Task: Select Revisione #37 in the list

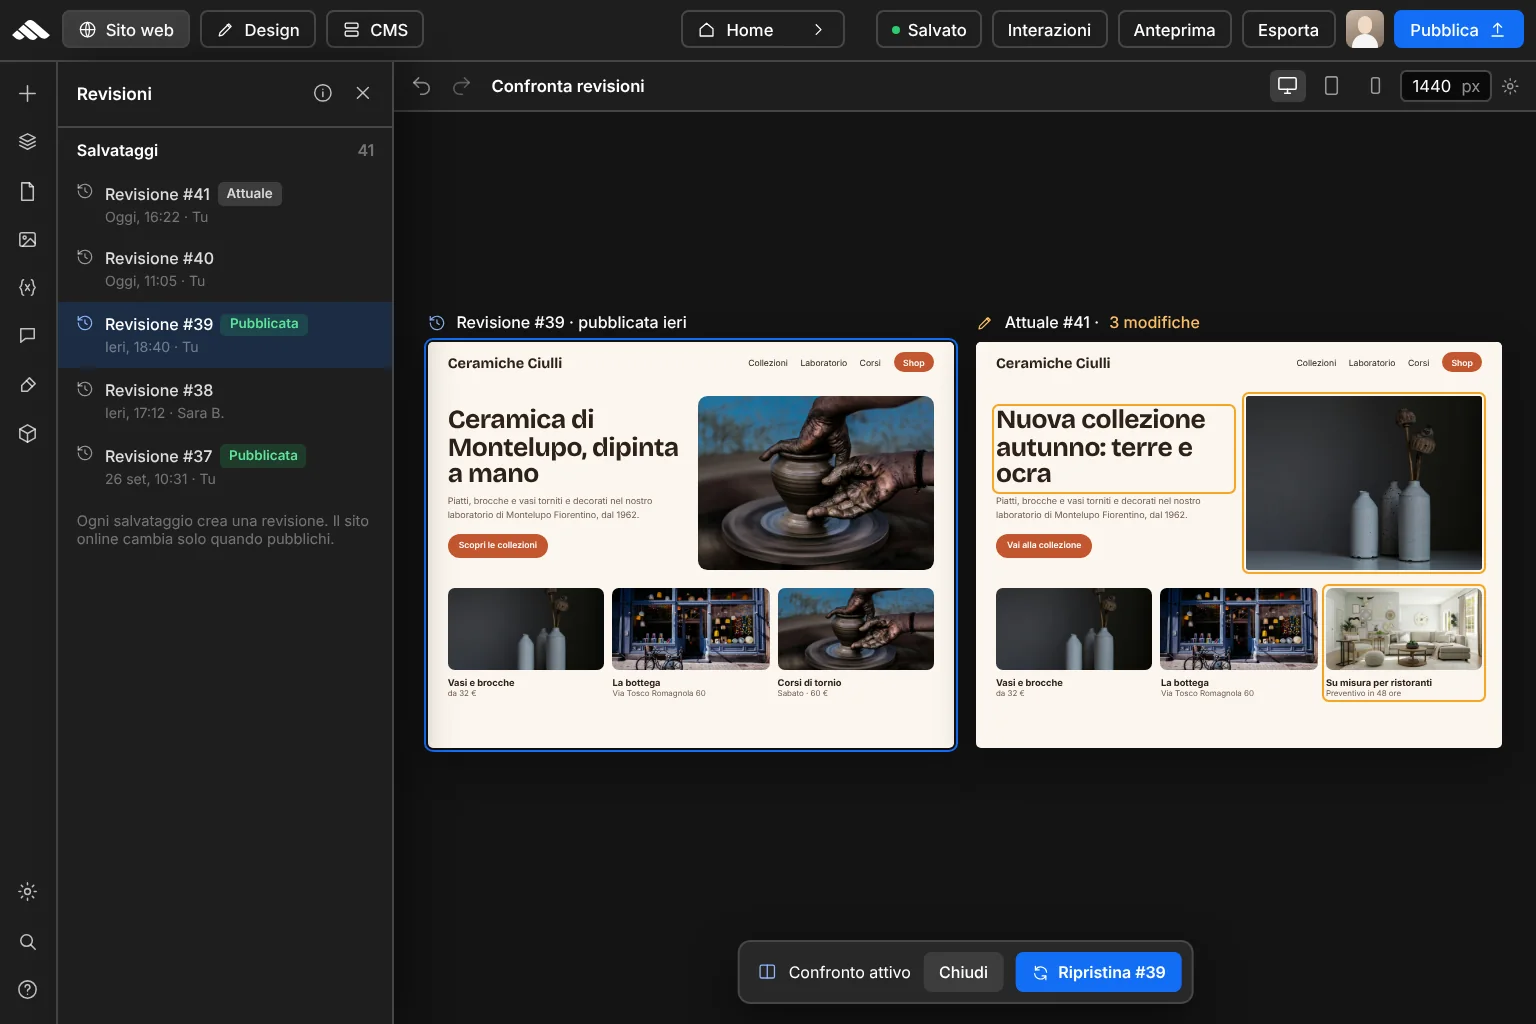Action: pos(225,467)
